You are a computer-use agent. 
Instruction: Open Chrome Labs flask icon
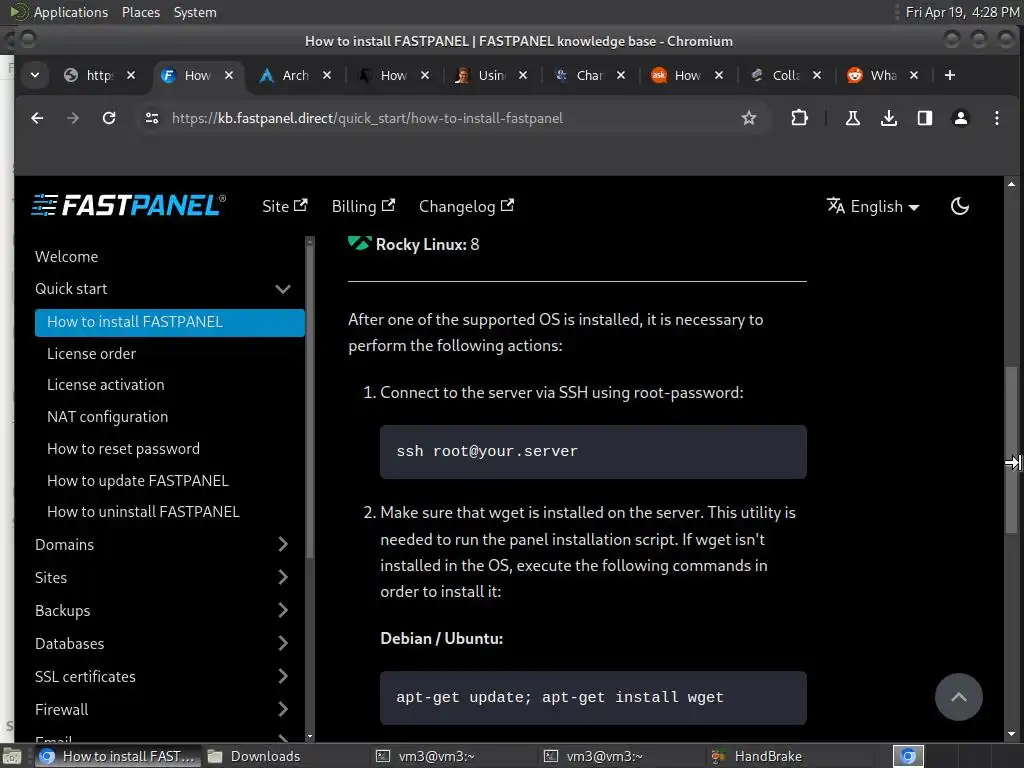click(852, 118)
